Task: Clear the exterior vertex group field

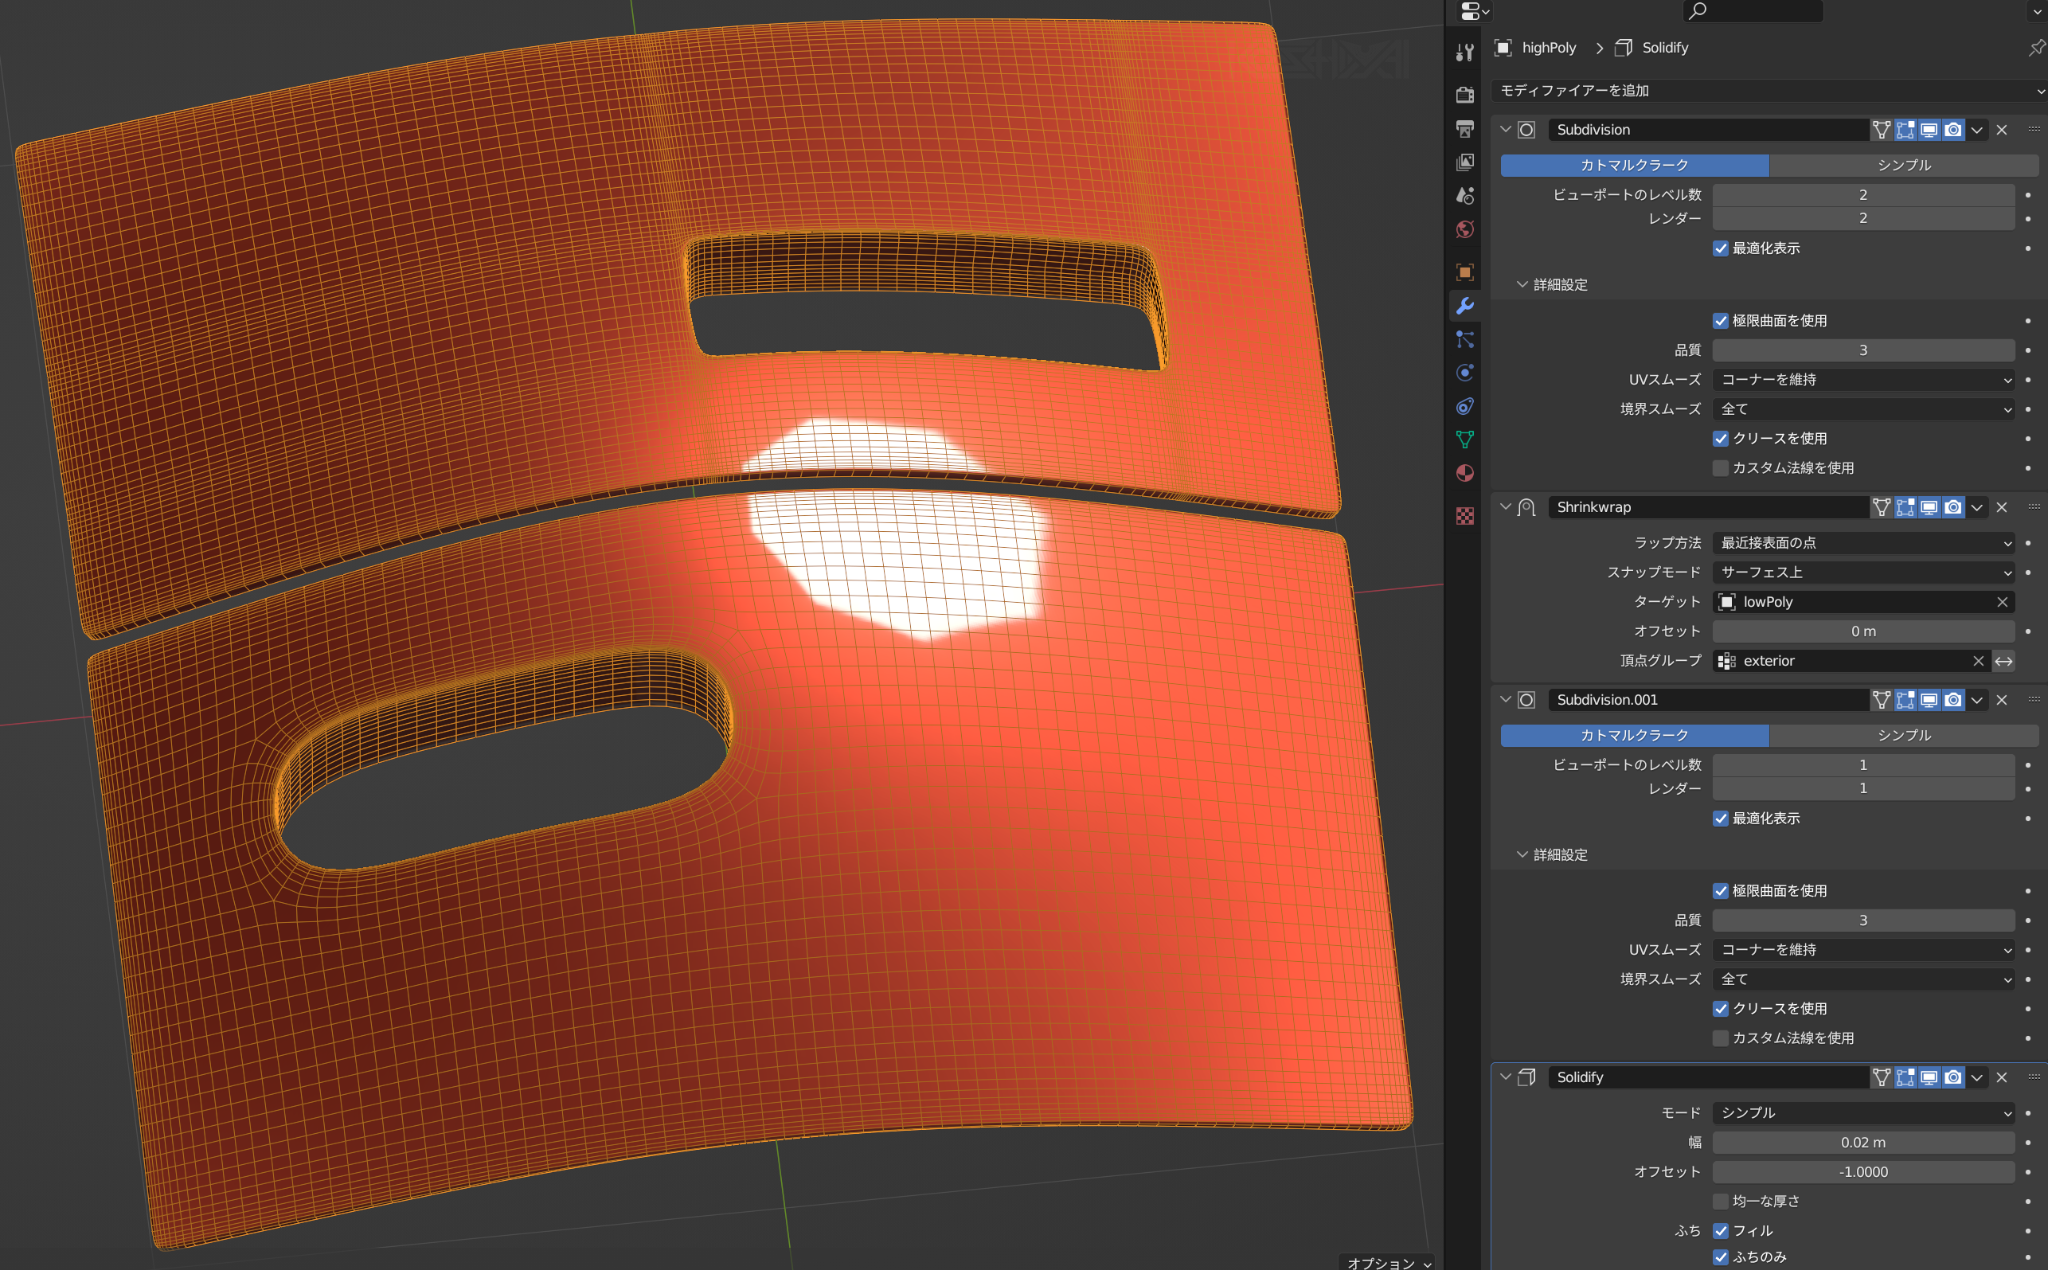Action: click(x=1978, y=661)
